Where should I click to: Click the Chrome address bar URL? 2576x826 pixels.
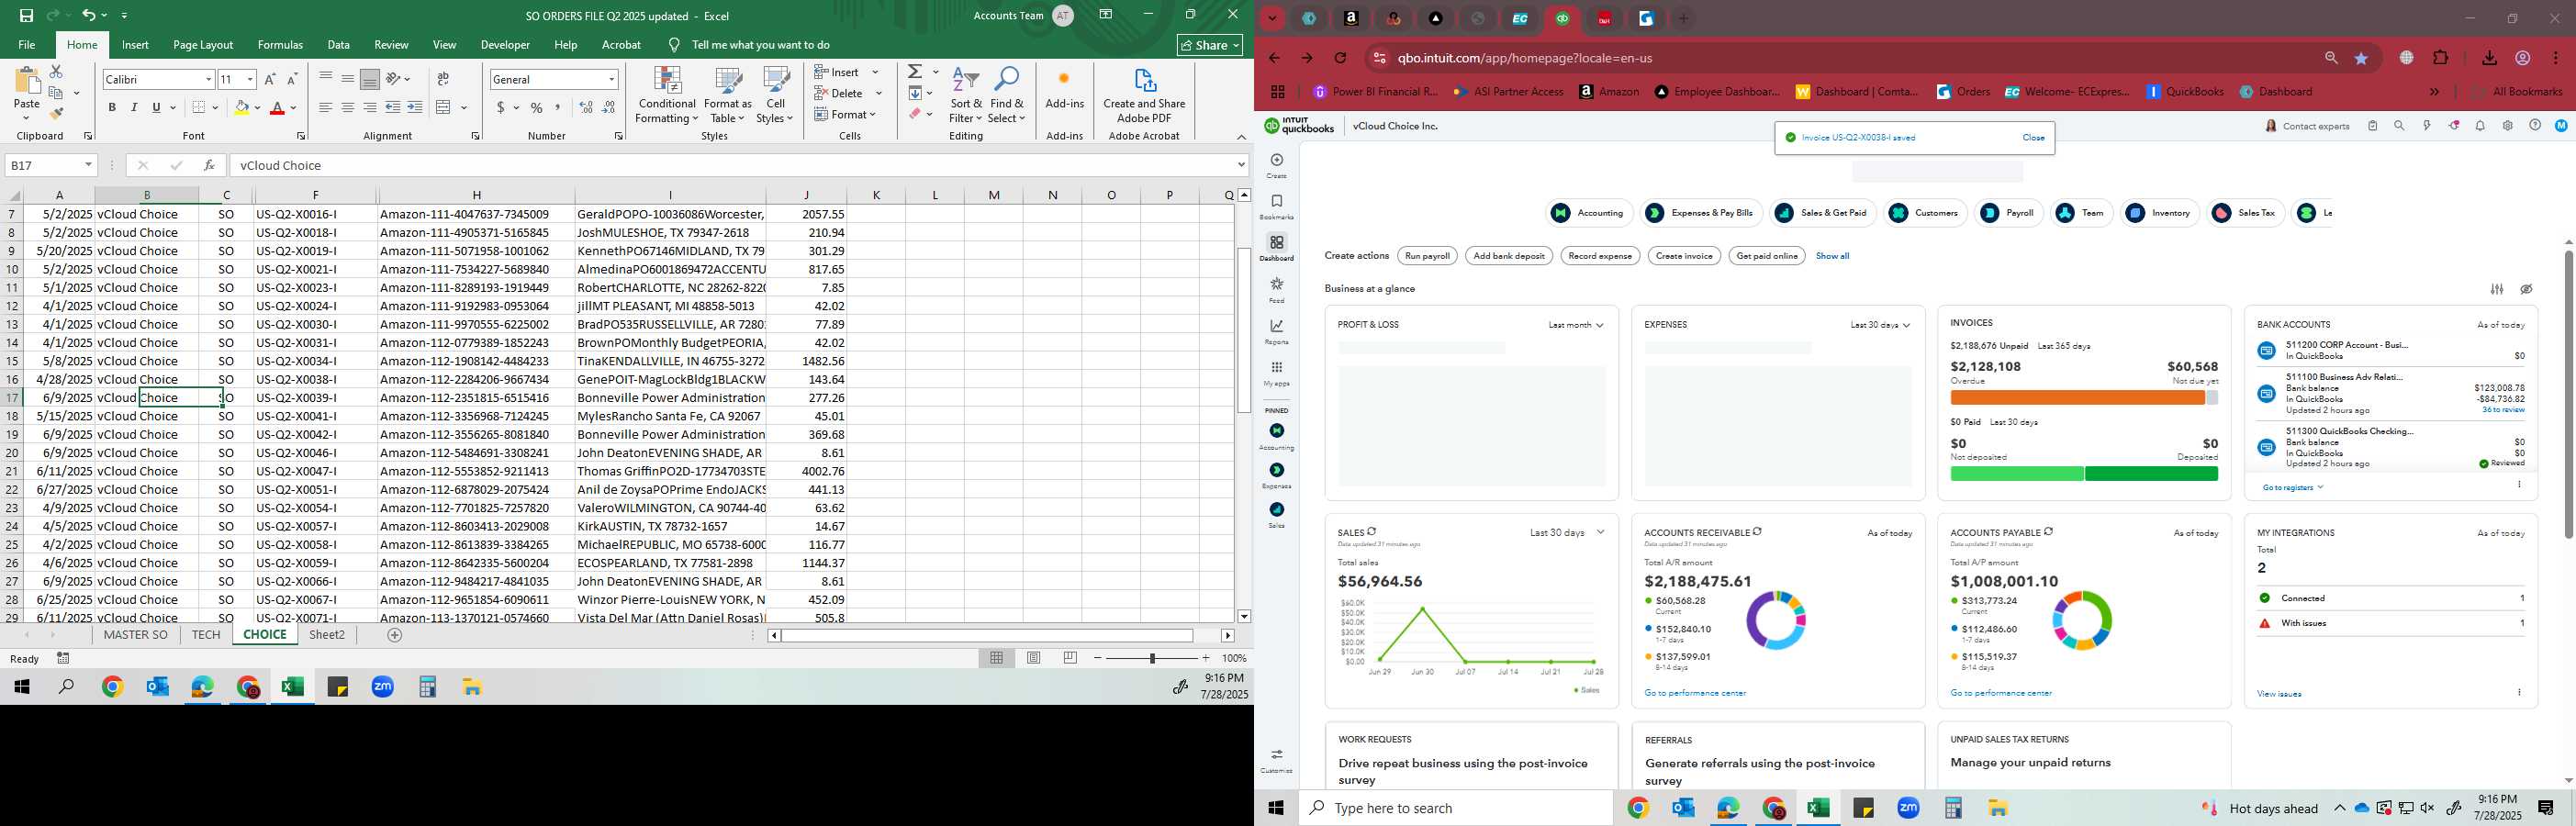1524,58
